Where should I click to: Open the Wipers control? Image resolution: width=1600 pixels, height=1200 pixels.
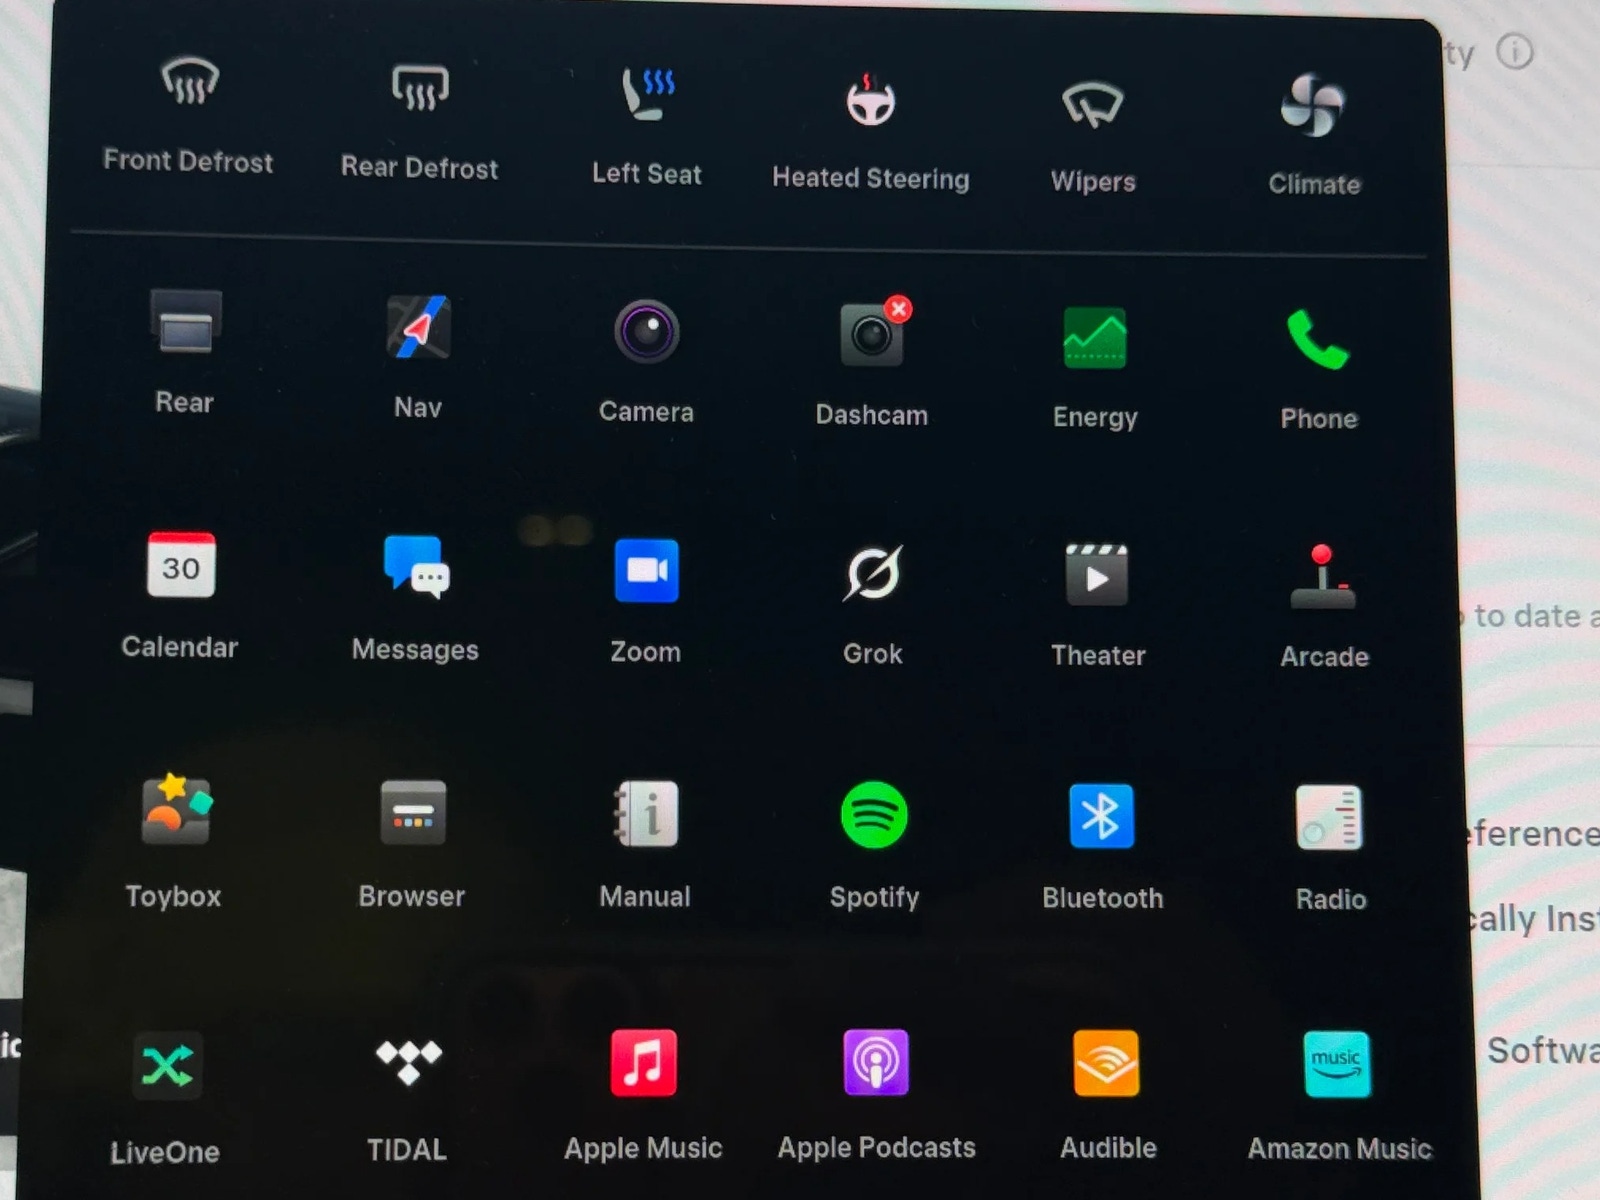1092,104
